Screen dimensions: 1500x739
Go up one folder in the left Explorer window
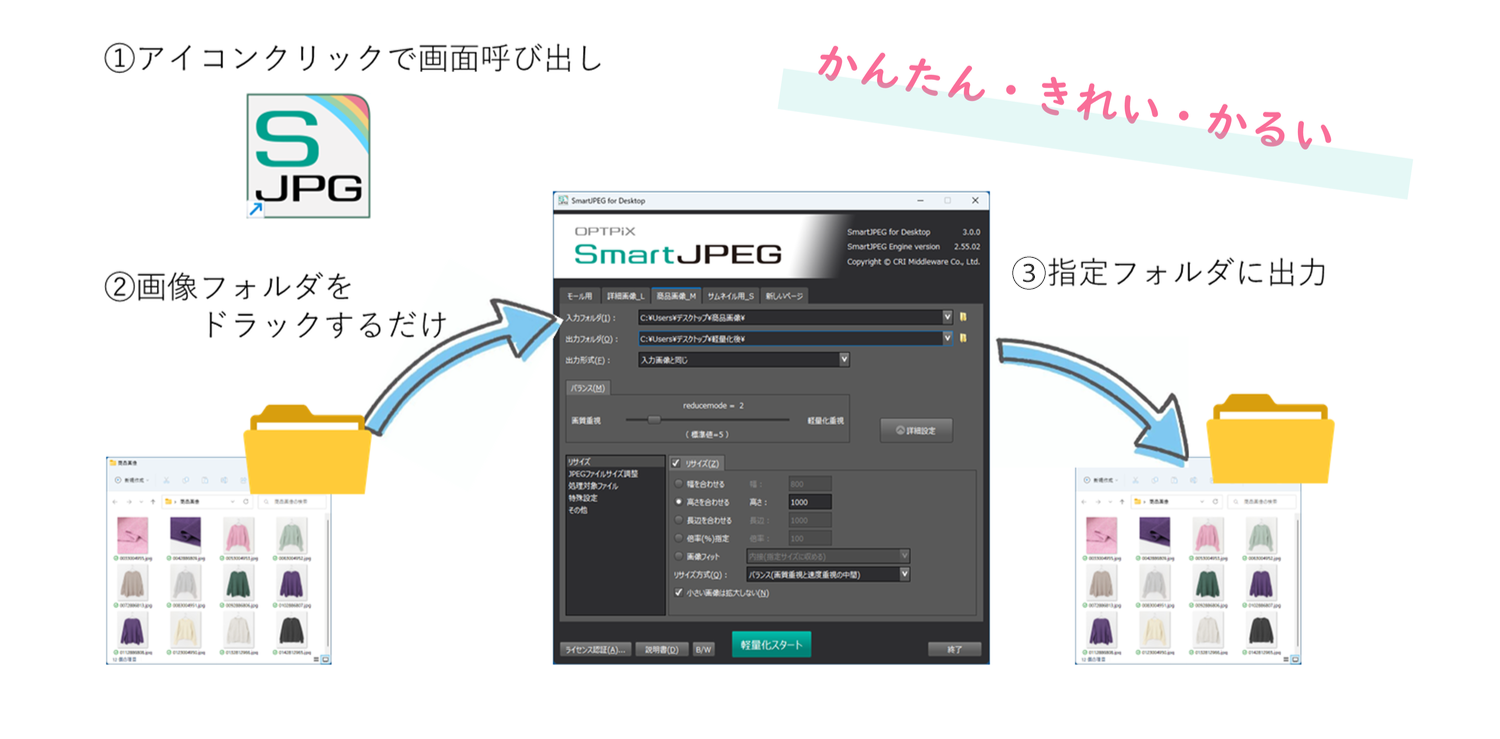pyautogui.click(x=153, y=502)
